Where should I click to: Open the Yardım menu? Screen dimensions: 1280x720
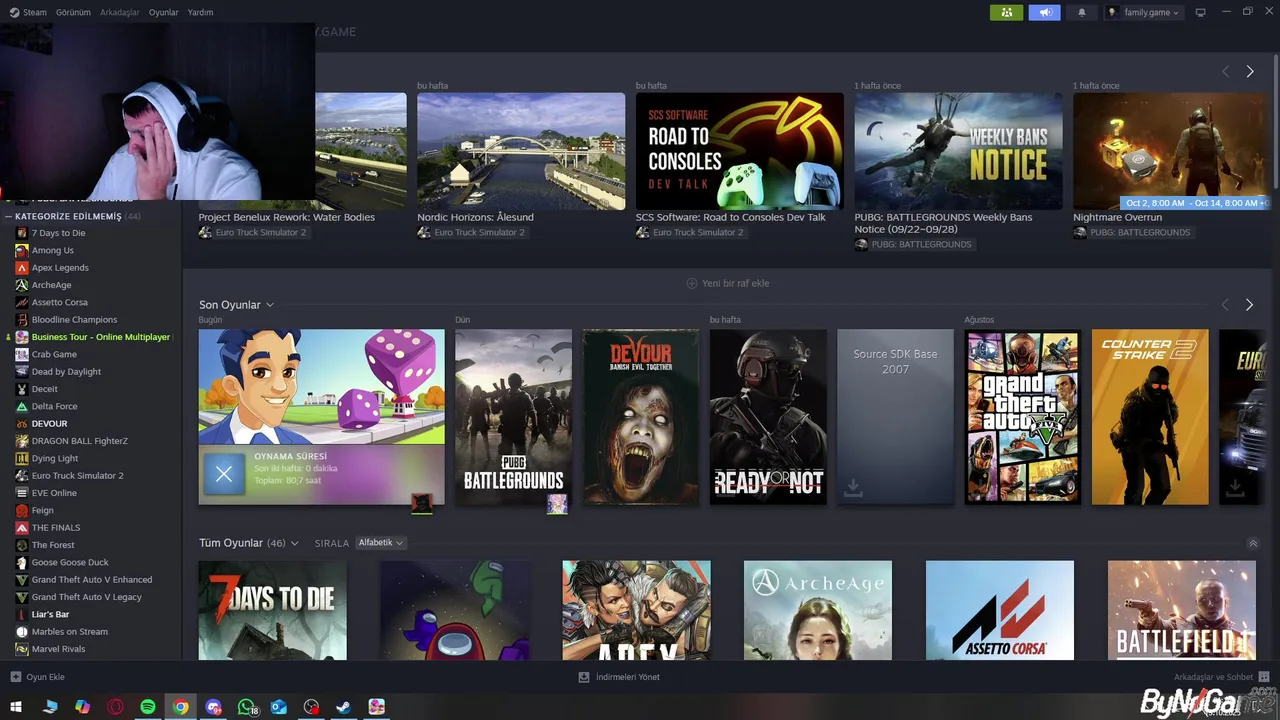(x=200, y=12)
